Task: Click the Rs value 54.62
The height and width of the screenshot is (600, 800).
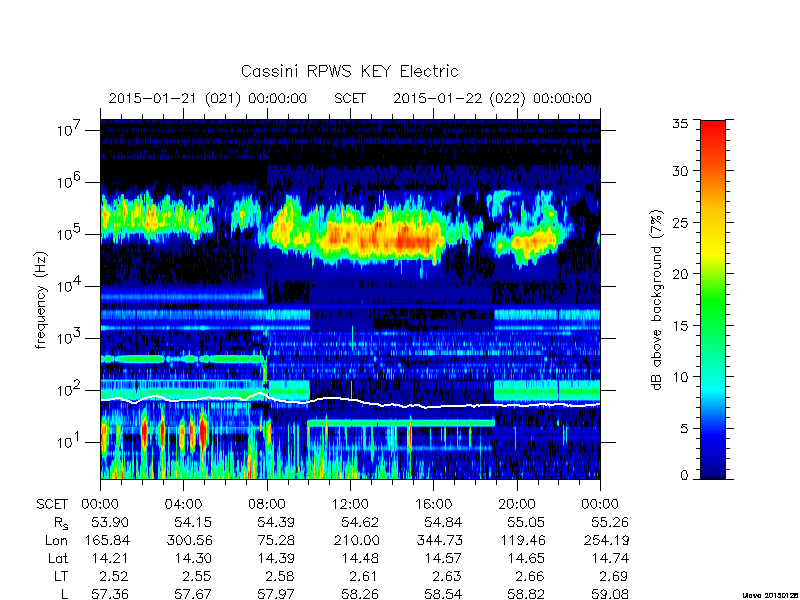Action: pyautogui.click(x=360, y=522)
